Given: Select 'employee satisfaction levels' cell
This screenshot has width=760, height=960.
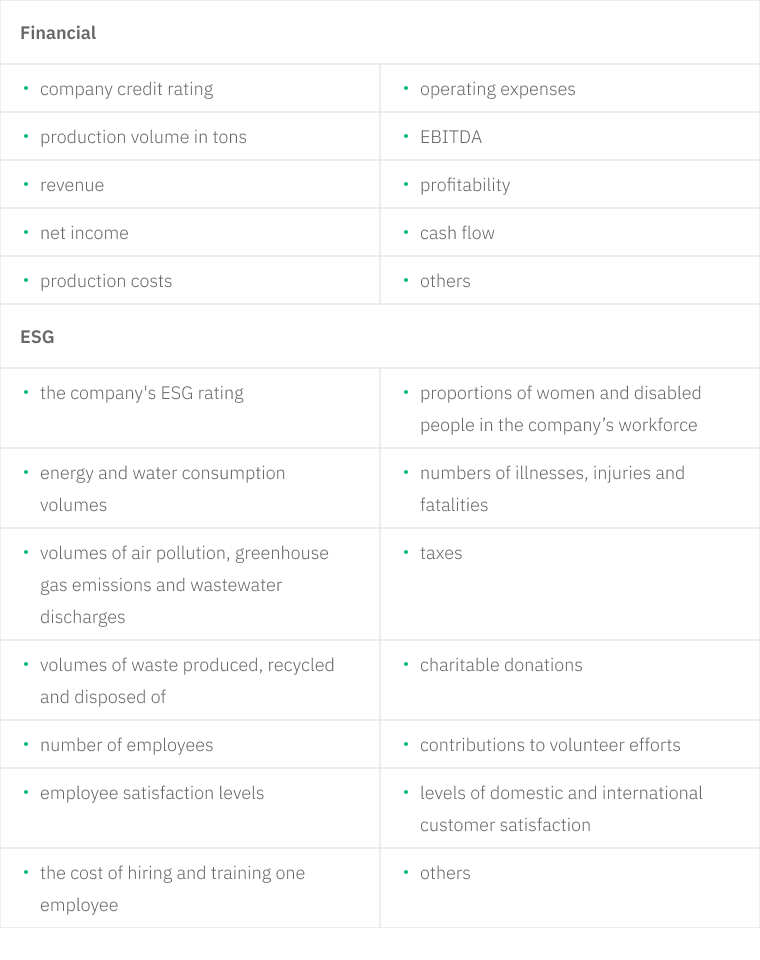Looking at the screenshot, I should tap(152, 793).
